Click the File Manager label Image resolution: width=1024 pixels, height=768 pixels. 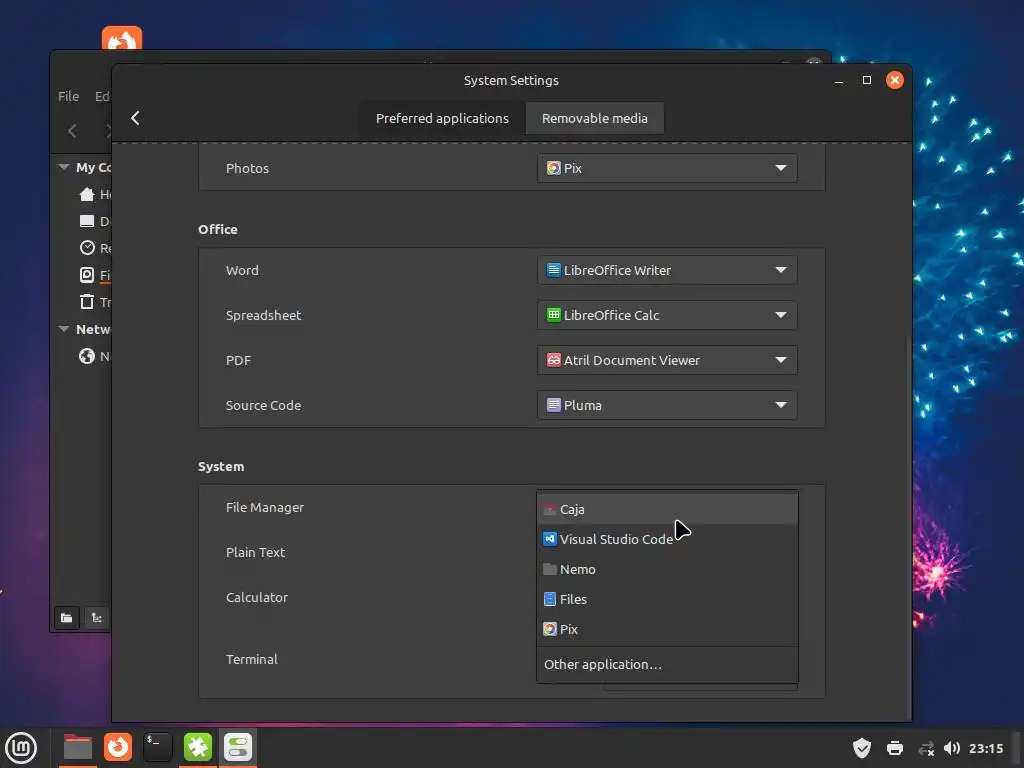(x=264, y=507)
